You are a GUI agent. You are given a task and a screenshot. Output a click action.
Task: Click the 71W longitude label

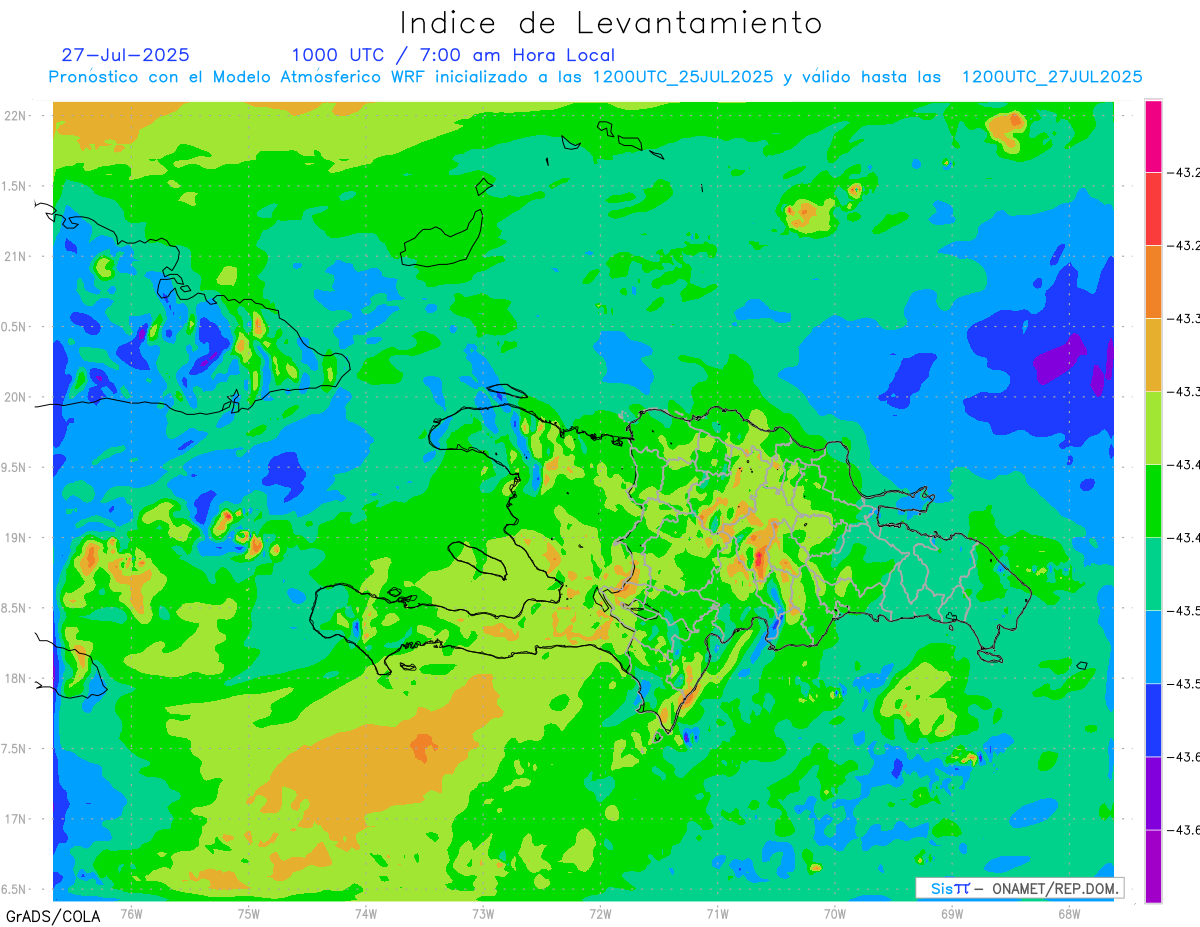[717, 913]
